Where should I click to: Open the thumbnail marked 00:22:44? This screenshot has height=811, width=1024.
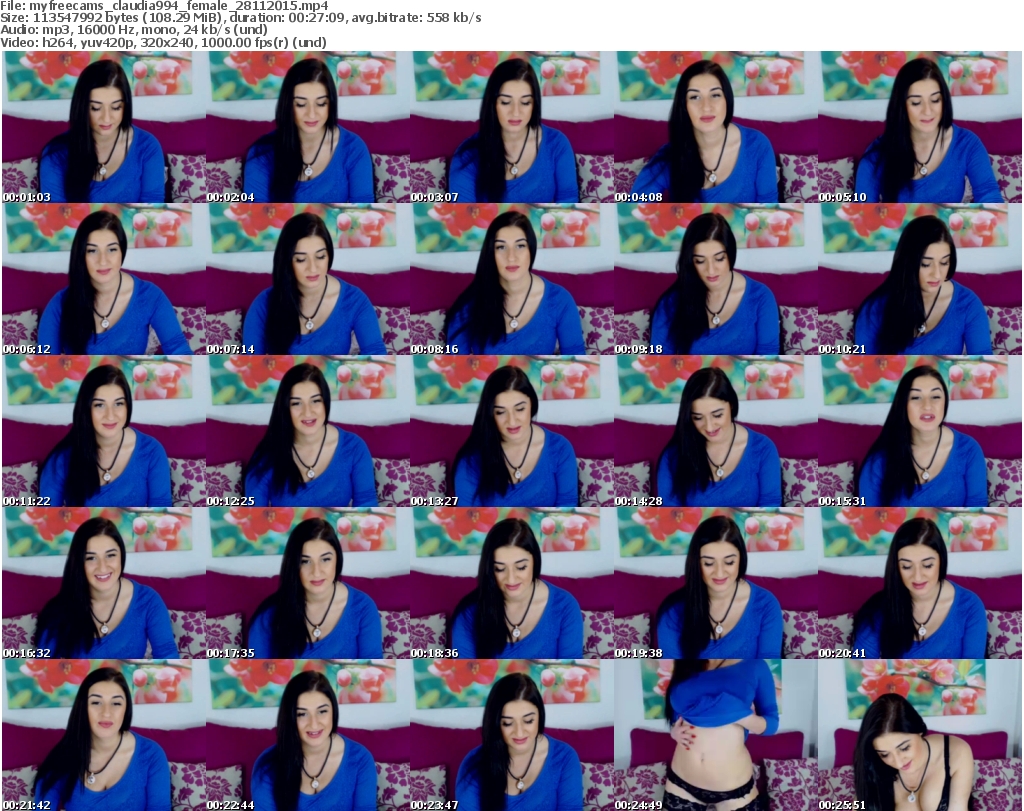coord(308,735)
